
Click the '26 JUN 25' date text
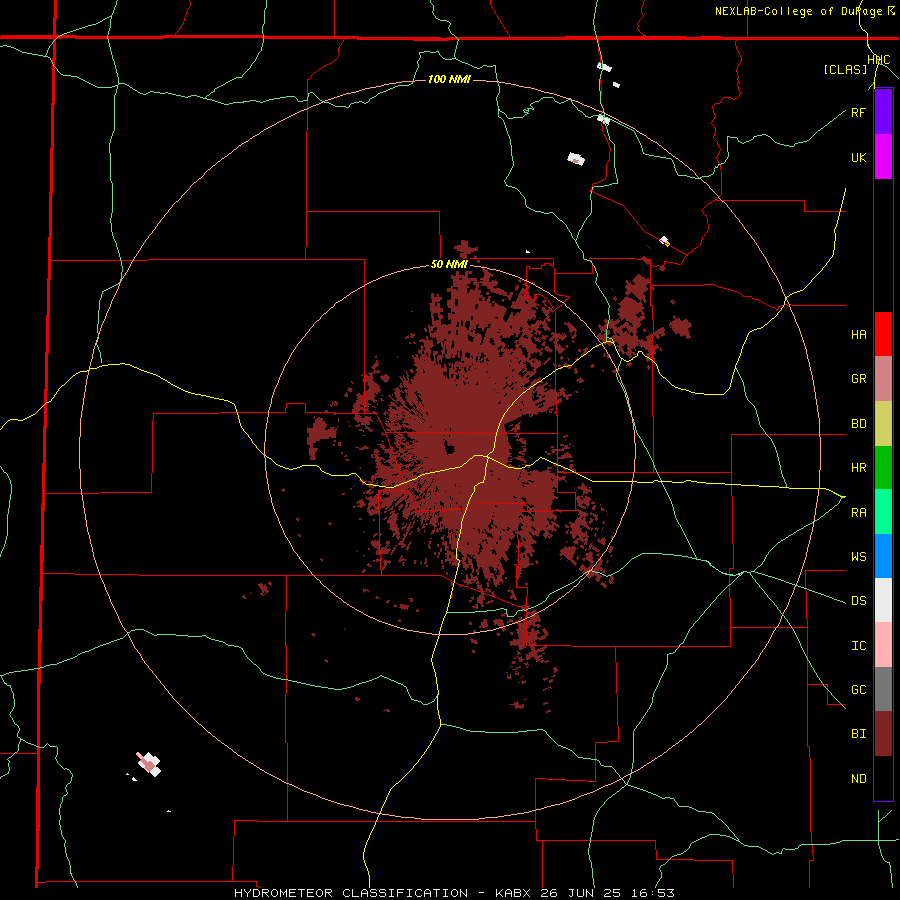[583, 893]
